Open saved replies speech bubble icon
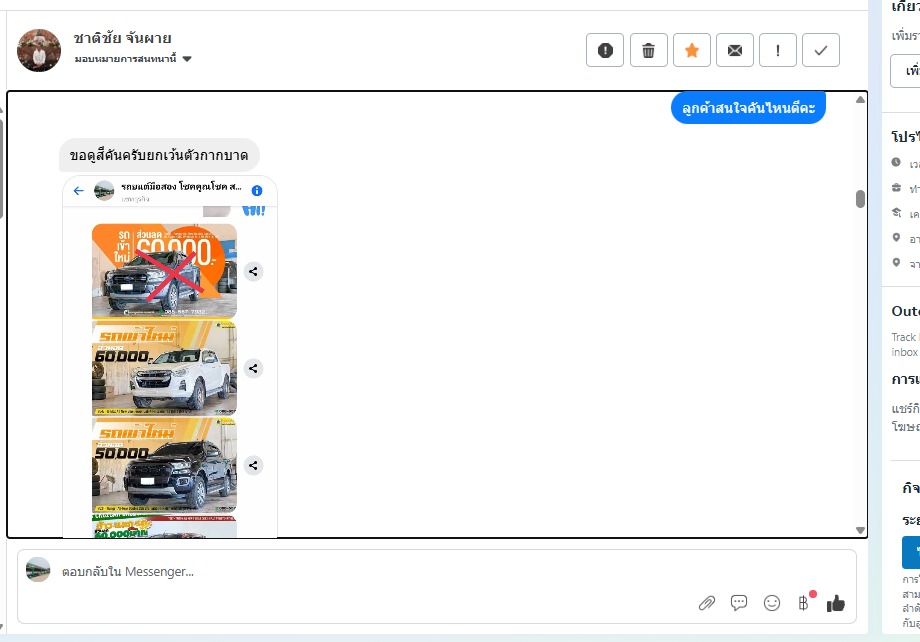Screen dimensions: 920x642 pyautogui.click(x=739, y=603)
